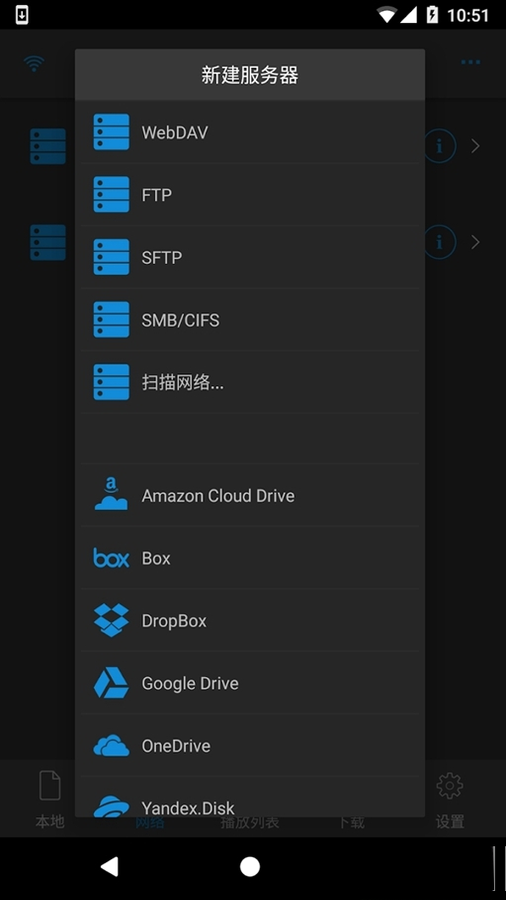Click the DropBox label
Image resolution: width=506 pixels, height=900 pixels.
(174, 621)
